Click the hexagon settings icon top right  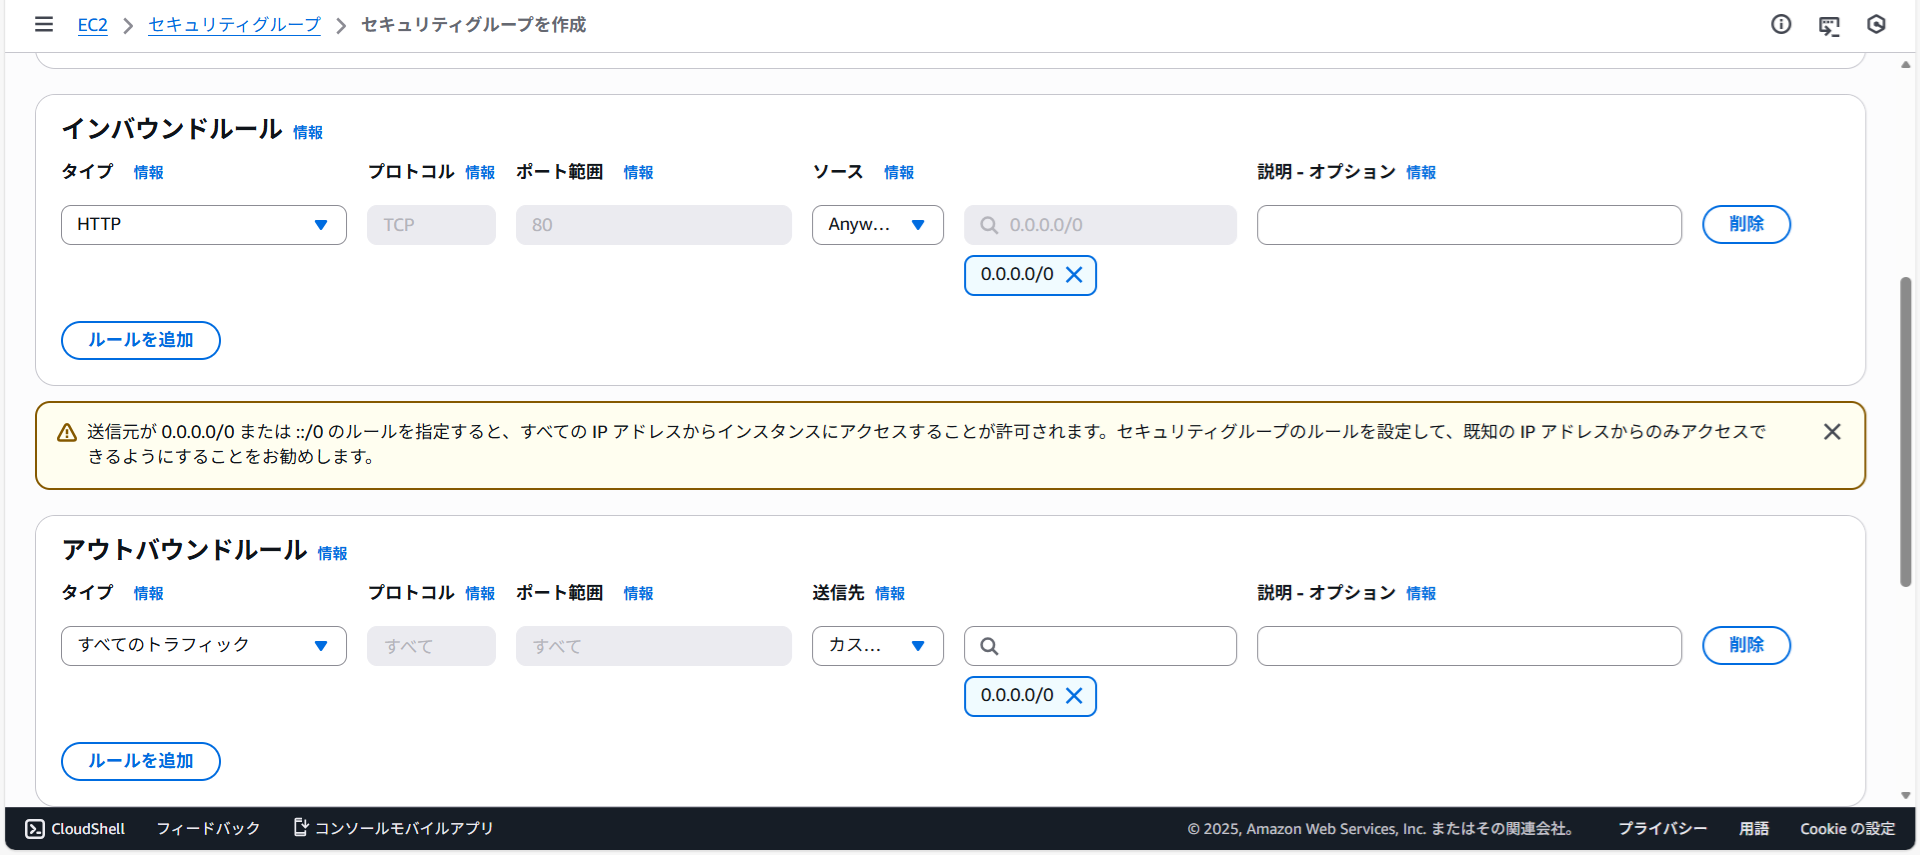tap(1876, 24)
